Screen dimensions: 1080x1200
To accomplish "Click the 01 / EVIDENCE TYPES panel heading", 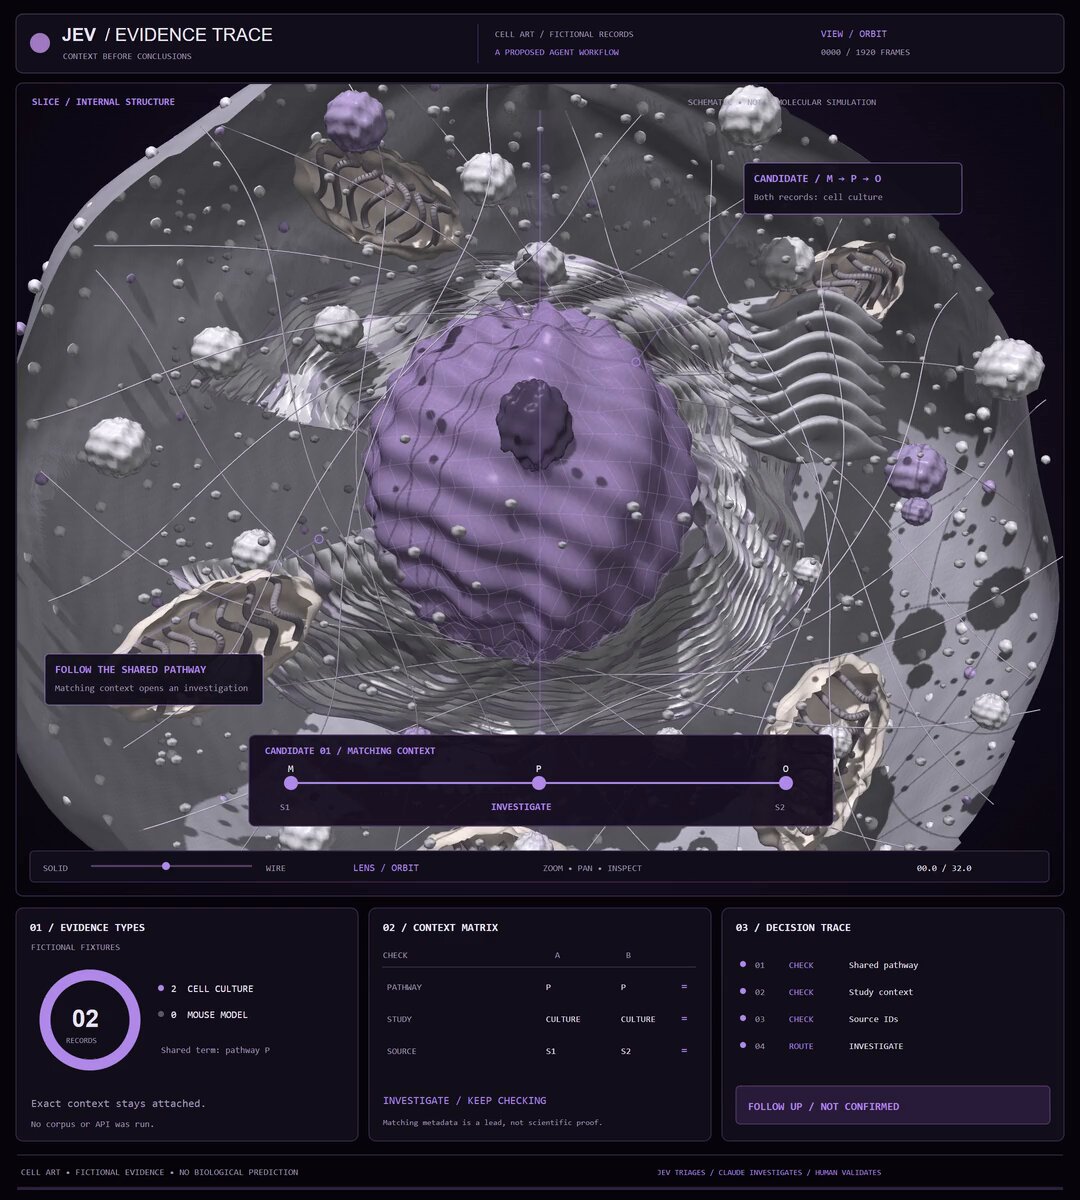I will pyautogui.click(x=87, y=927).
